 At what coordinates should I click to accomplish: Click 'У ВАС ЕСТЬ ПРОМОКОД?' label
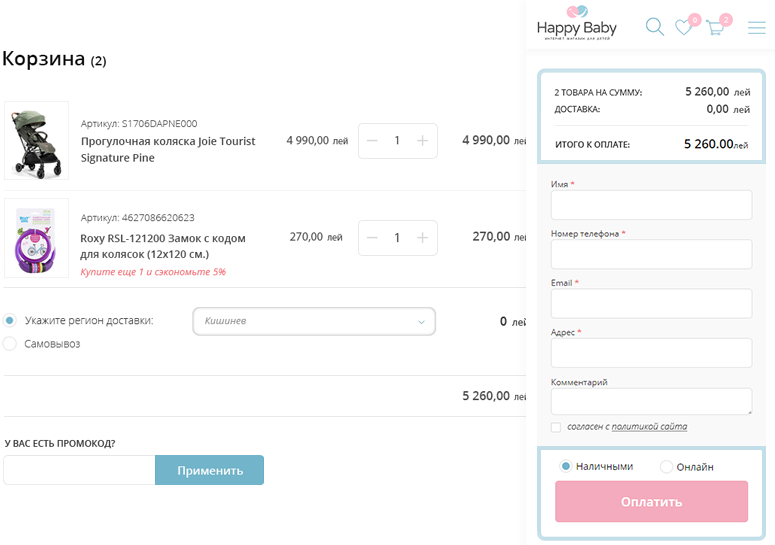[x=60, y=444]
